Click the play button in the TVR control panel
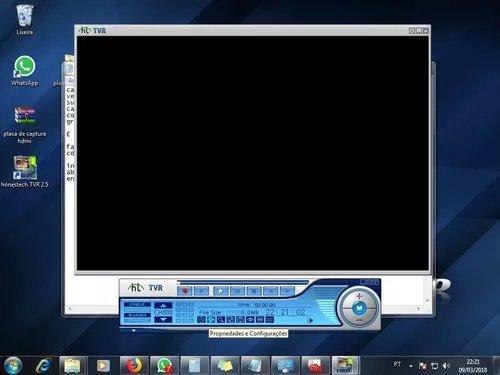The image size is (500, 375). [221, 291]
